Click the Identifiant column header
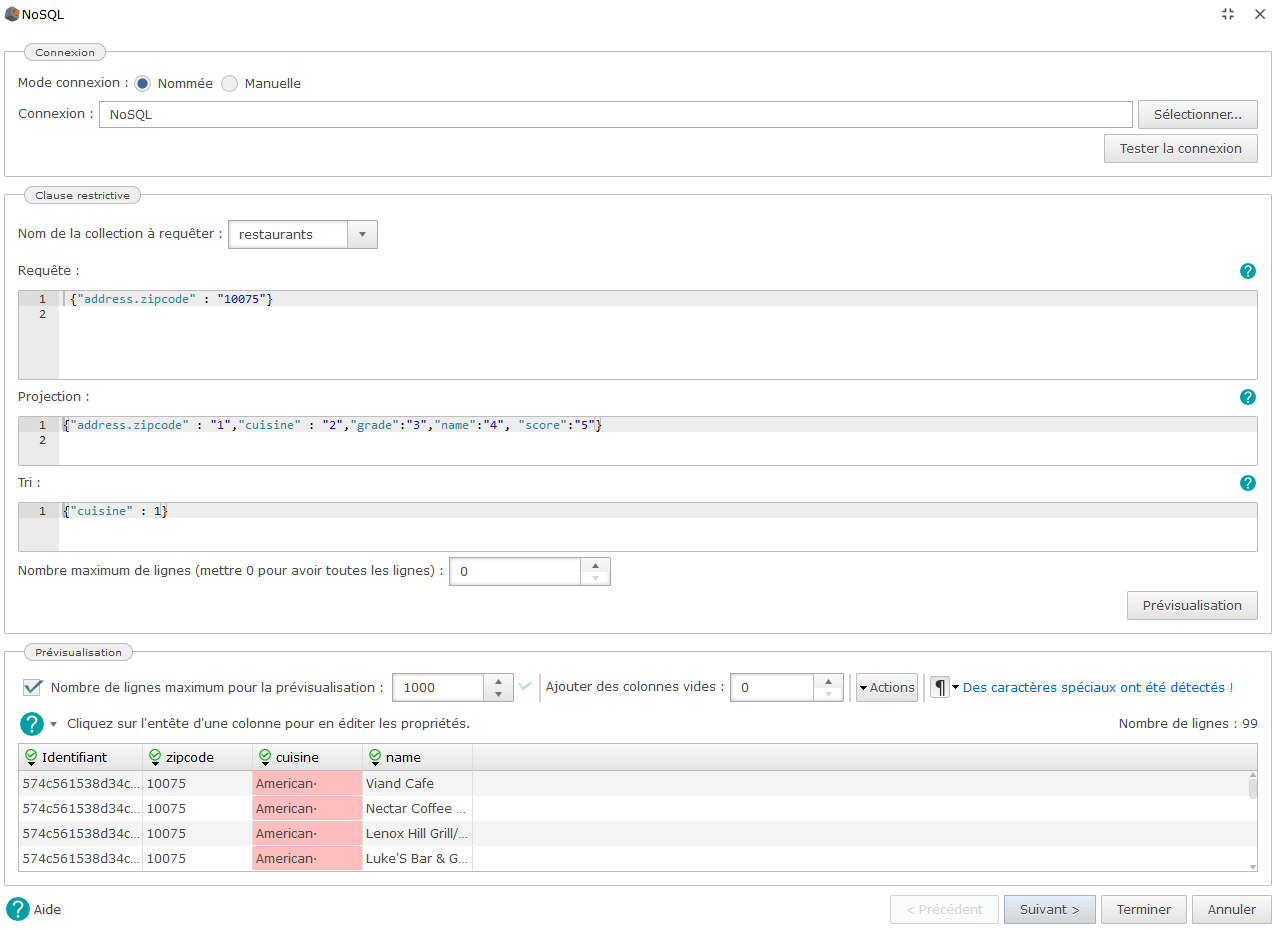Screen dimensions: 1280x930 click(80, 757)
